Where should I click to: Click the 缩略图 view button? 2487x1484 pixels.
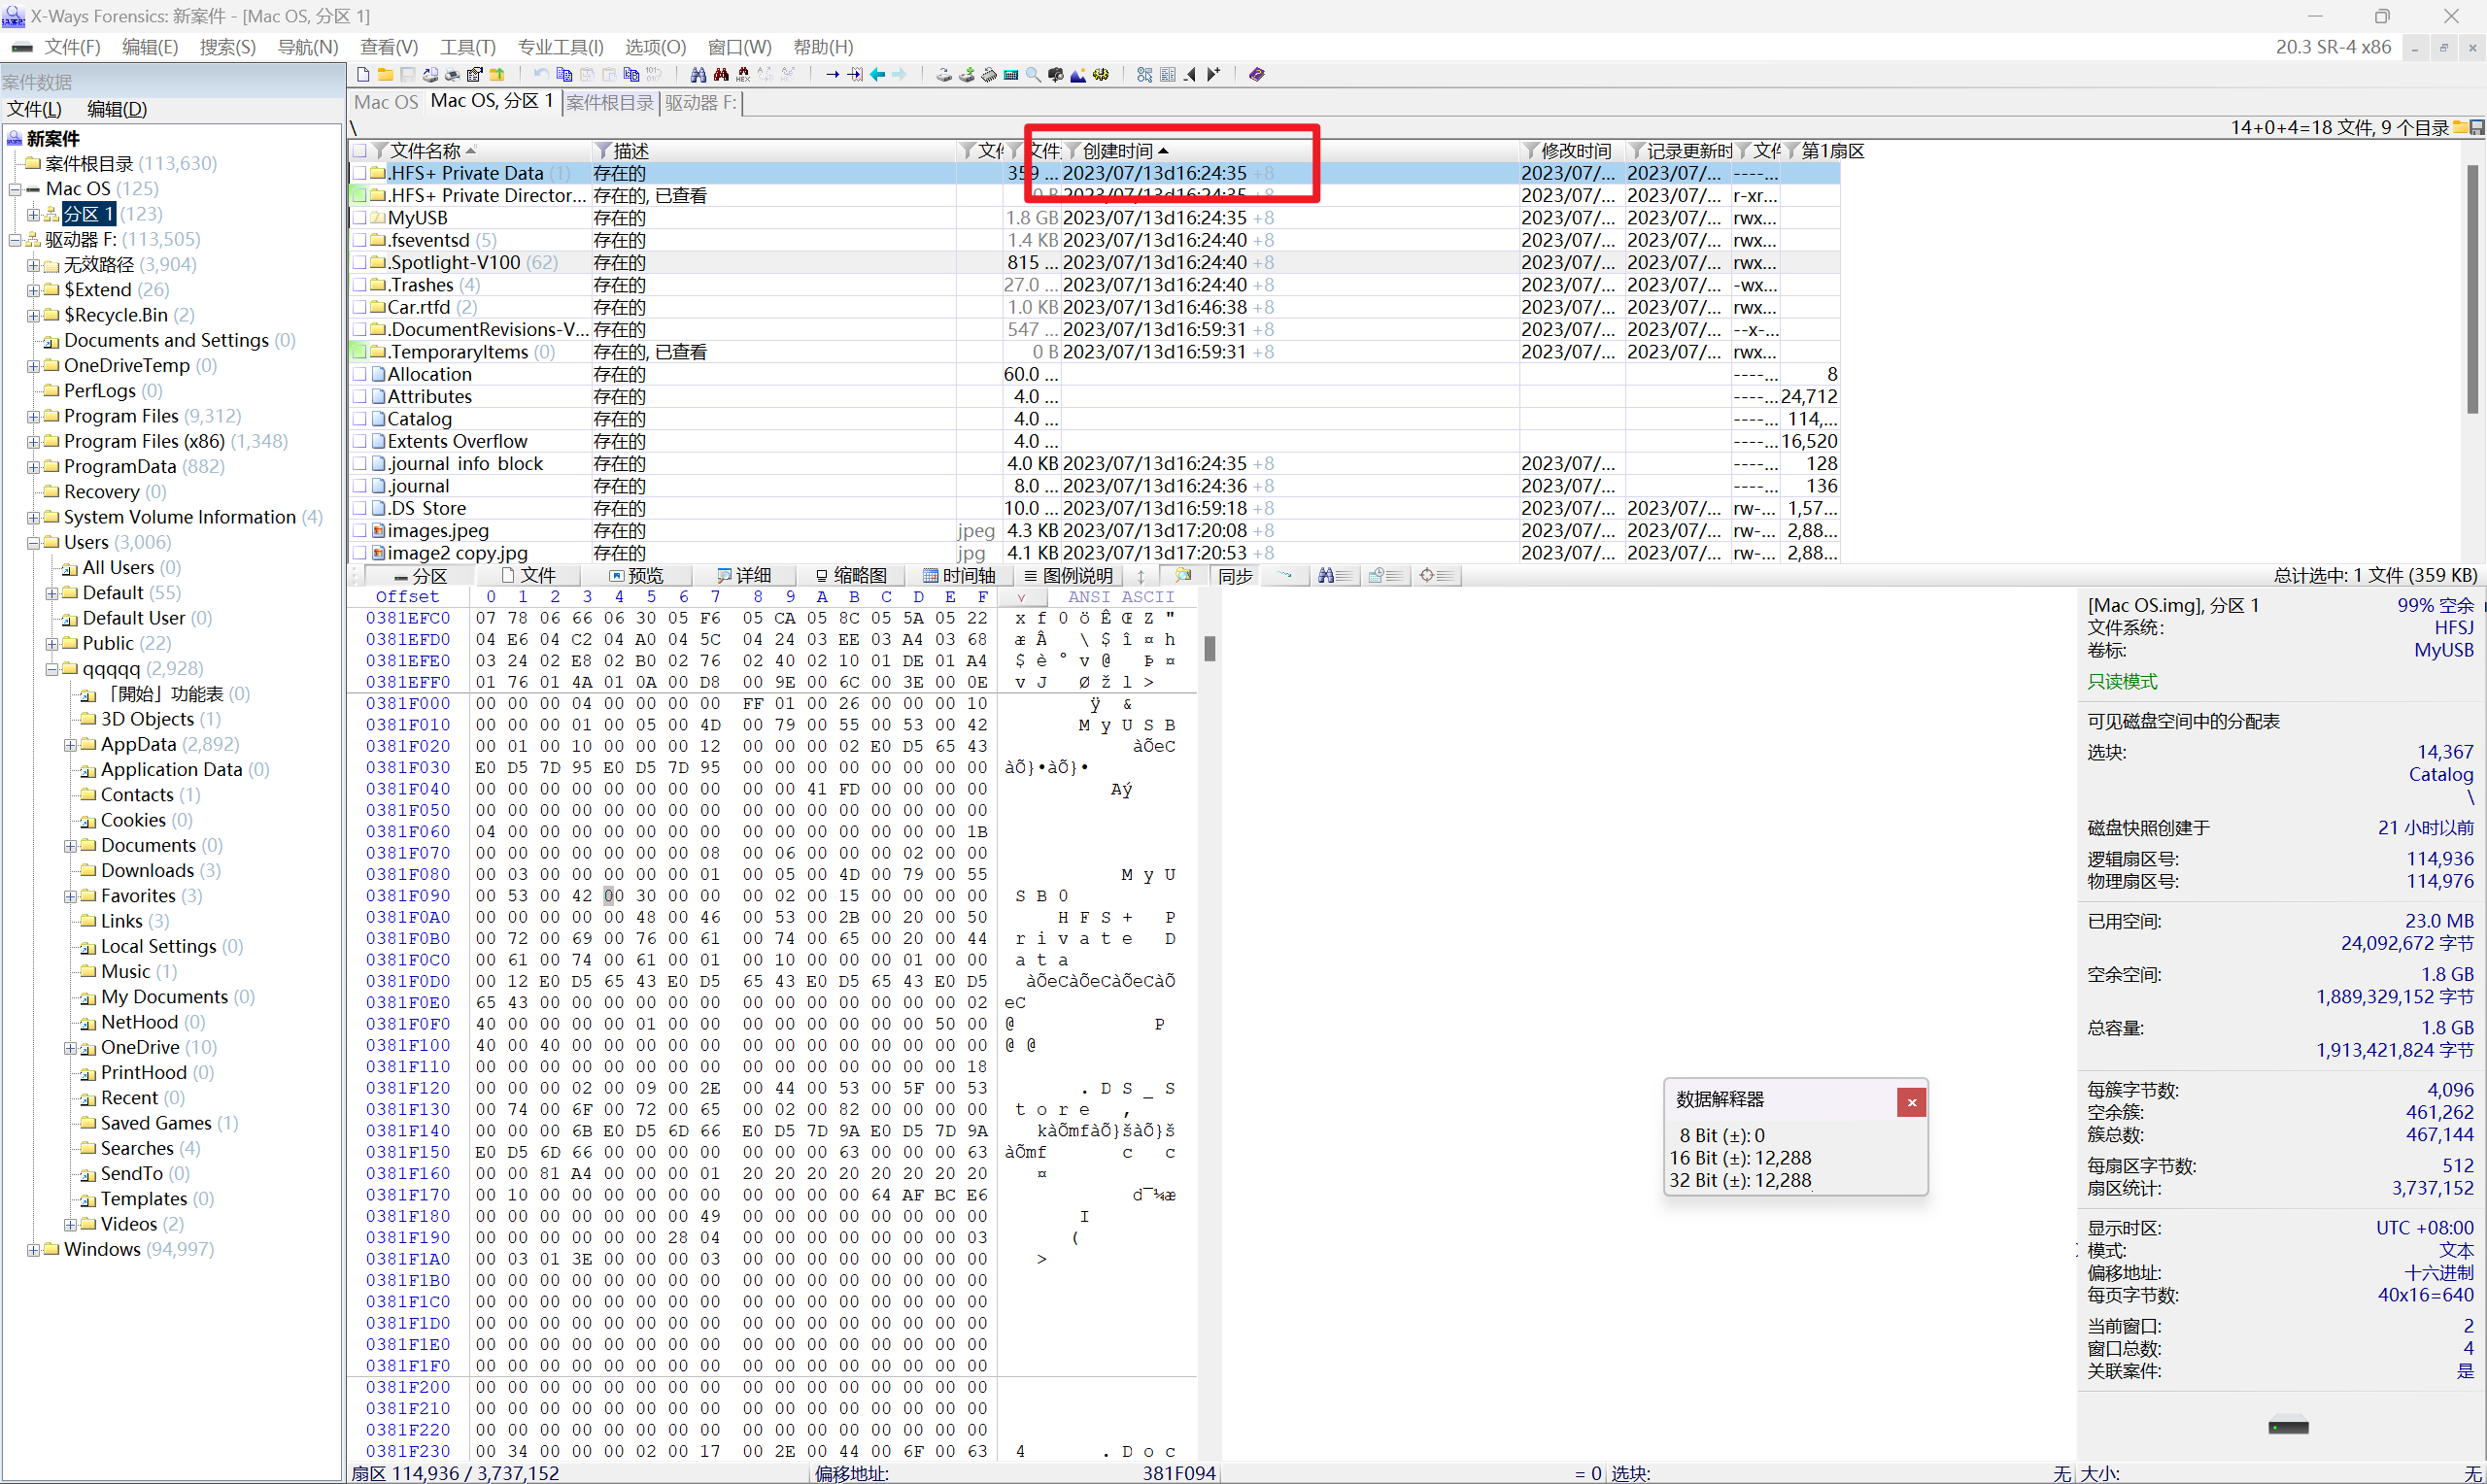click(851, 576)
